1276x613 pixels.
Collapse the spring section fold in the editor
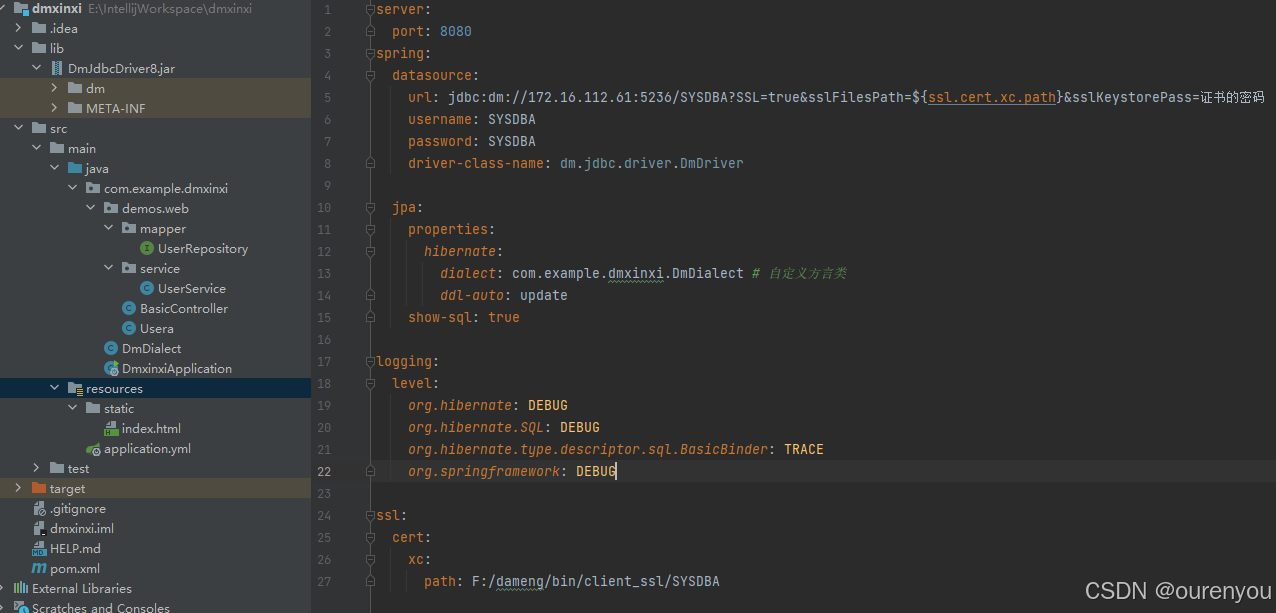tap(369, 52)
